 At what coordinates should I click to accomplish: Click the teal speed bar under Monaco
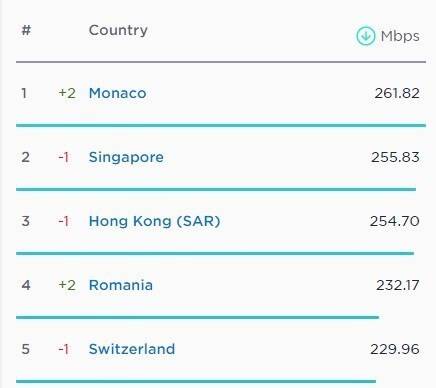[x=221, y=125]
